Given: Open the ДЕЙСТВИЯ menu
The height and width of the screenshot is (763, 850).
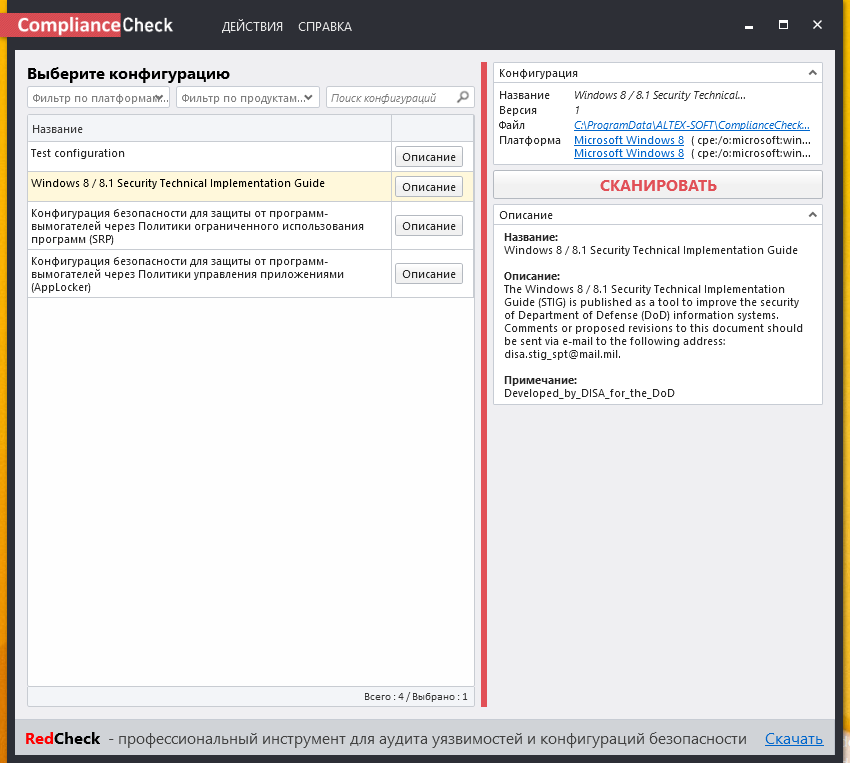Looking at the screenshot, I should pos(252,27).
